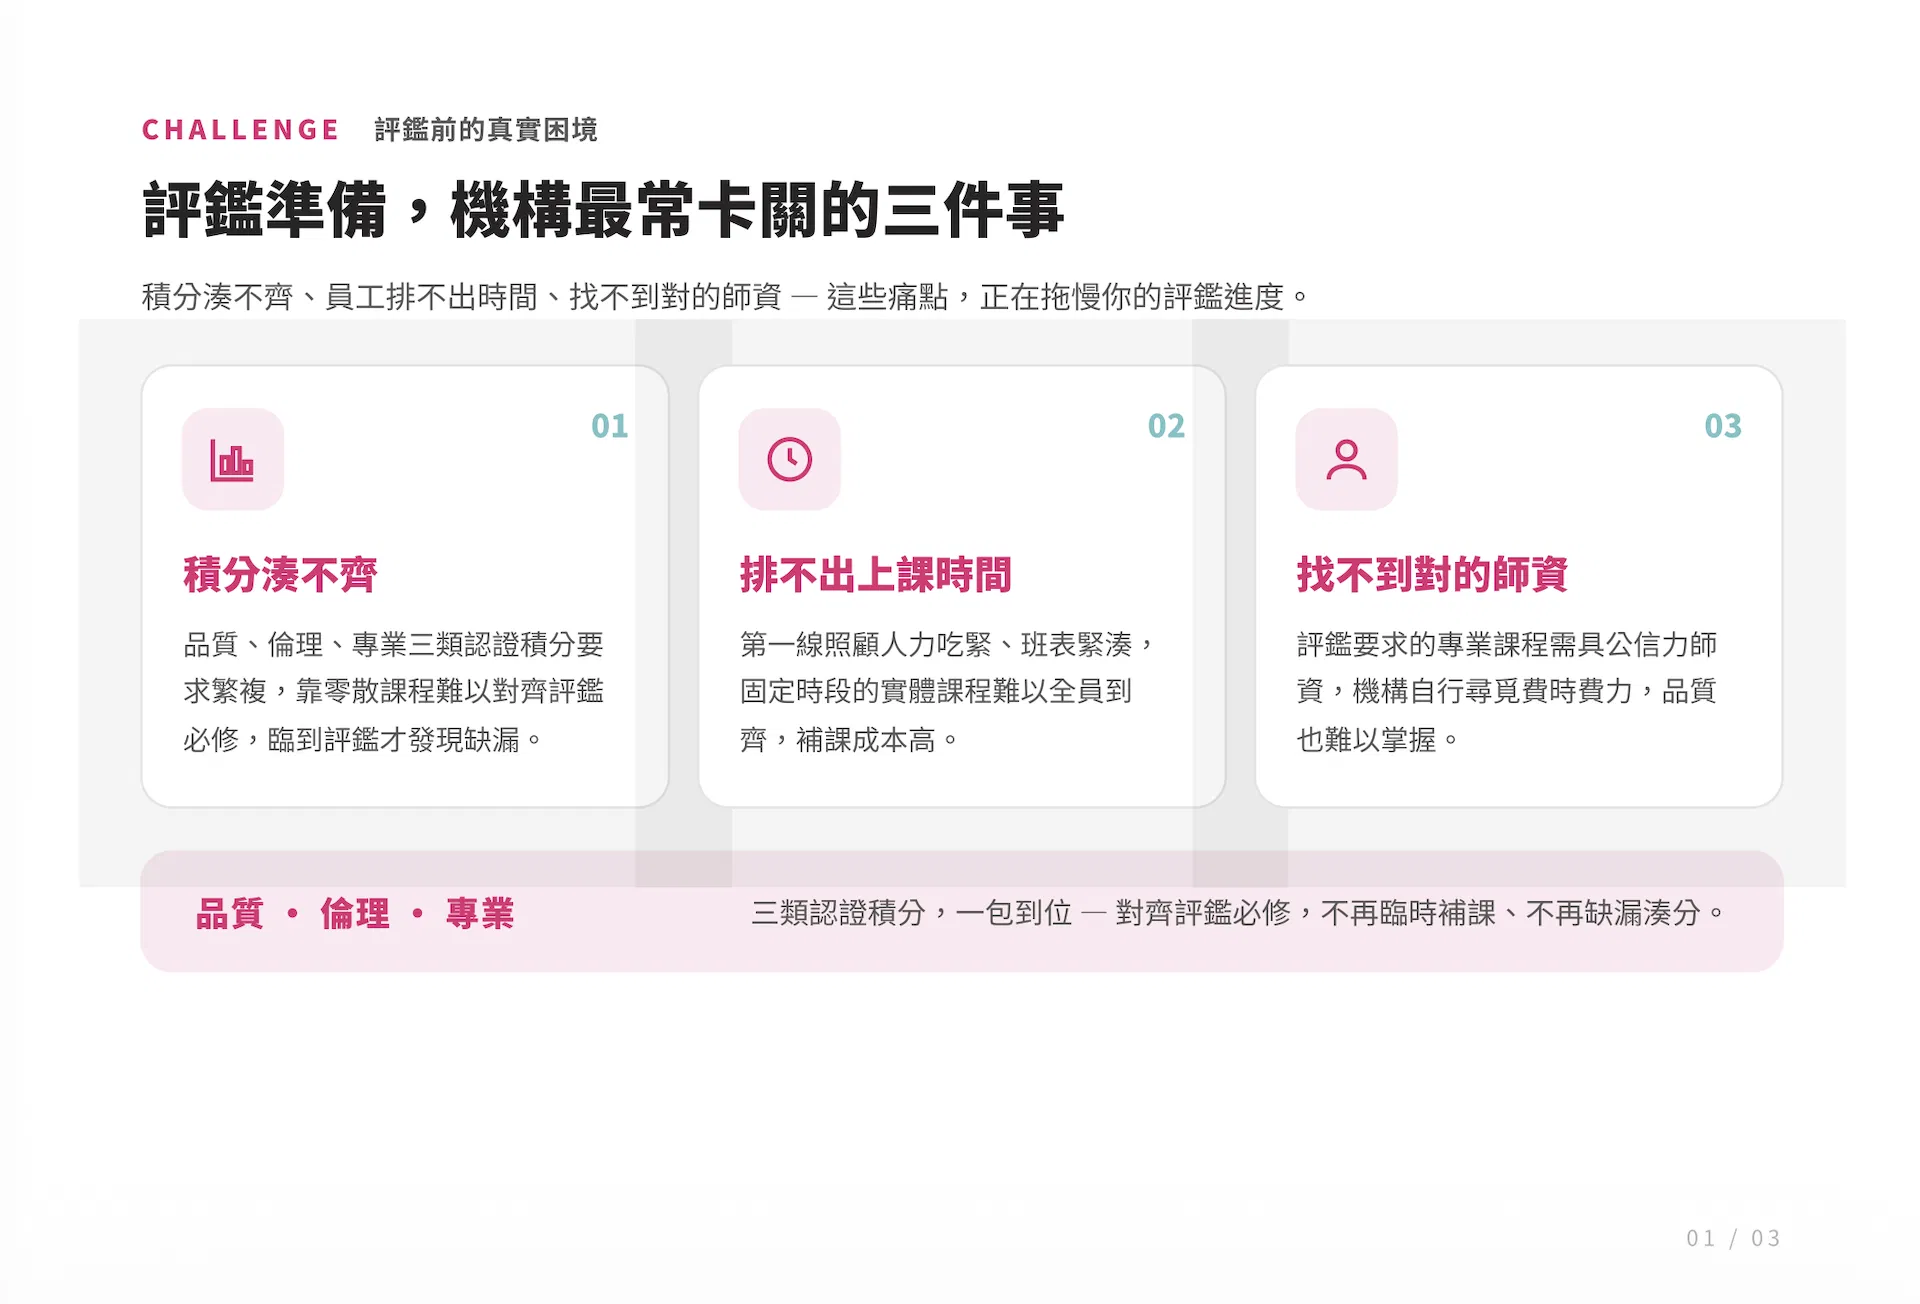The image size is (1920, 1304).
Task: Click the clock icon in card 02
Action: 789,460
